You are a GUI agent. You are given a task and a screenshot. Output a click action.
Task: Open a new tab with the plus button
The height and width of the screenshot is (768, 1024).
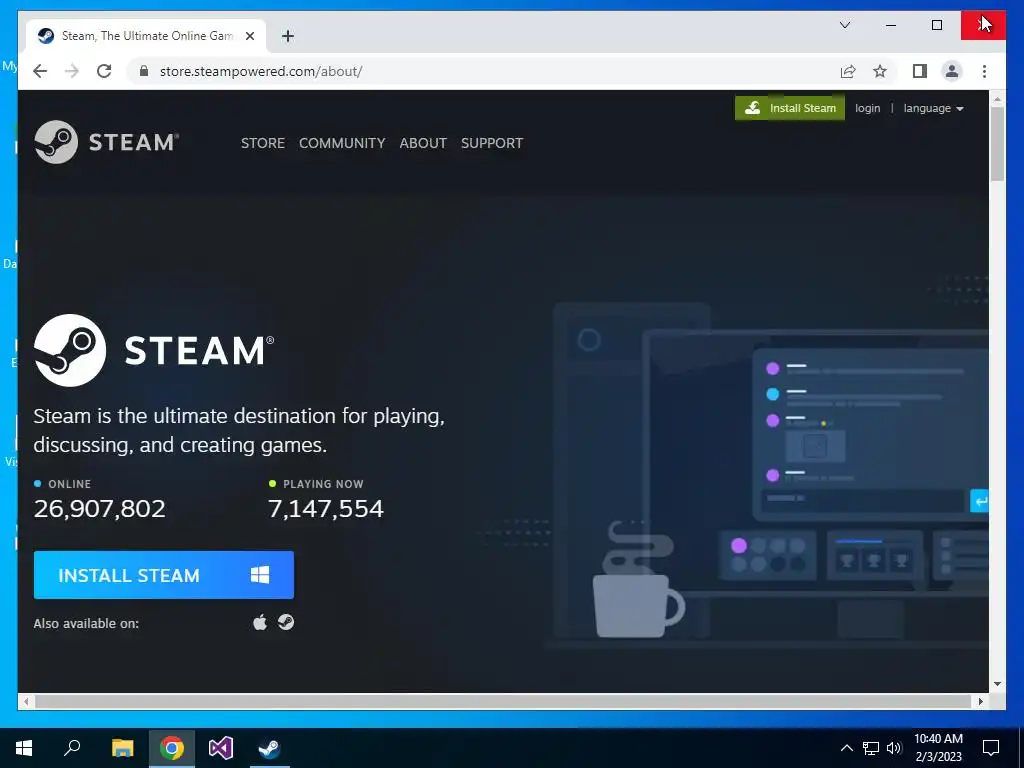point(288,36)
